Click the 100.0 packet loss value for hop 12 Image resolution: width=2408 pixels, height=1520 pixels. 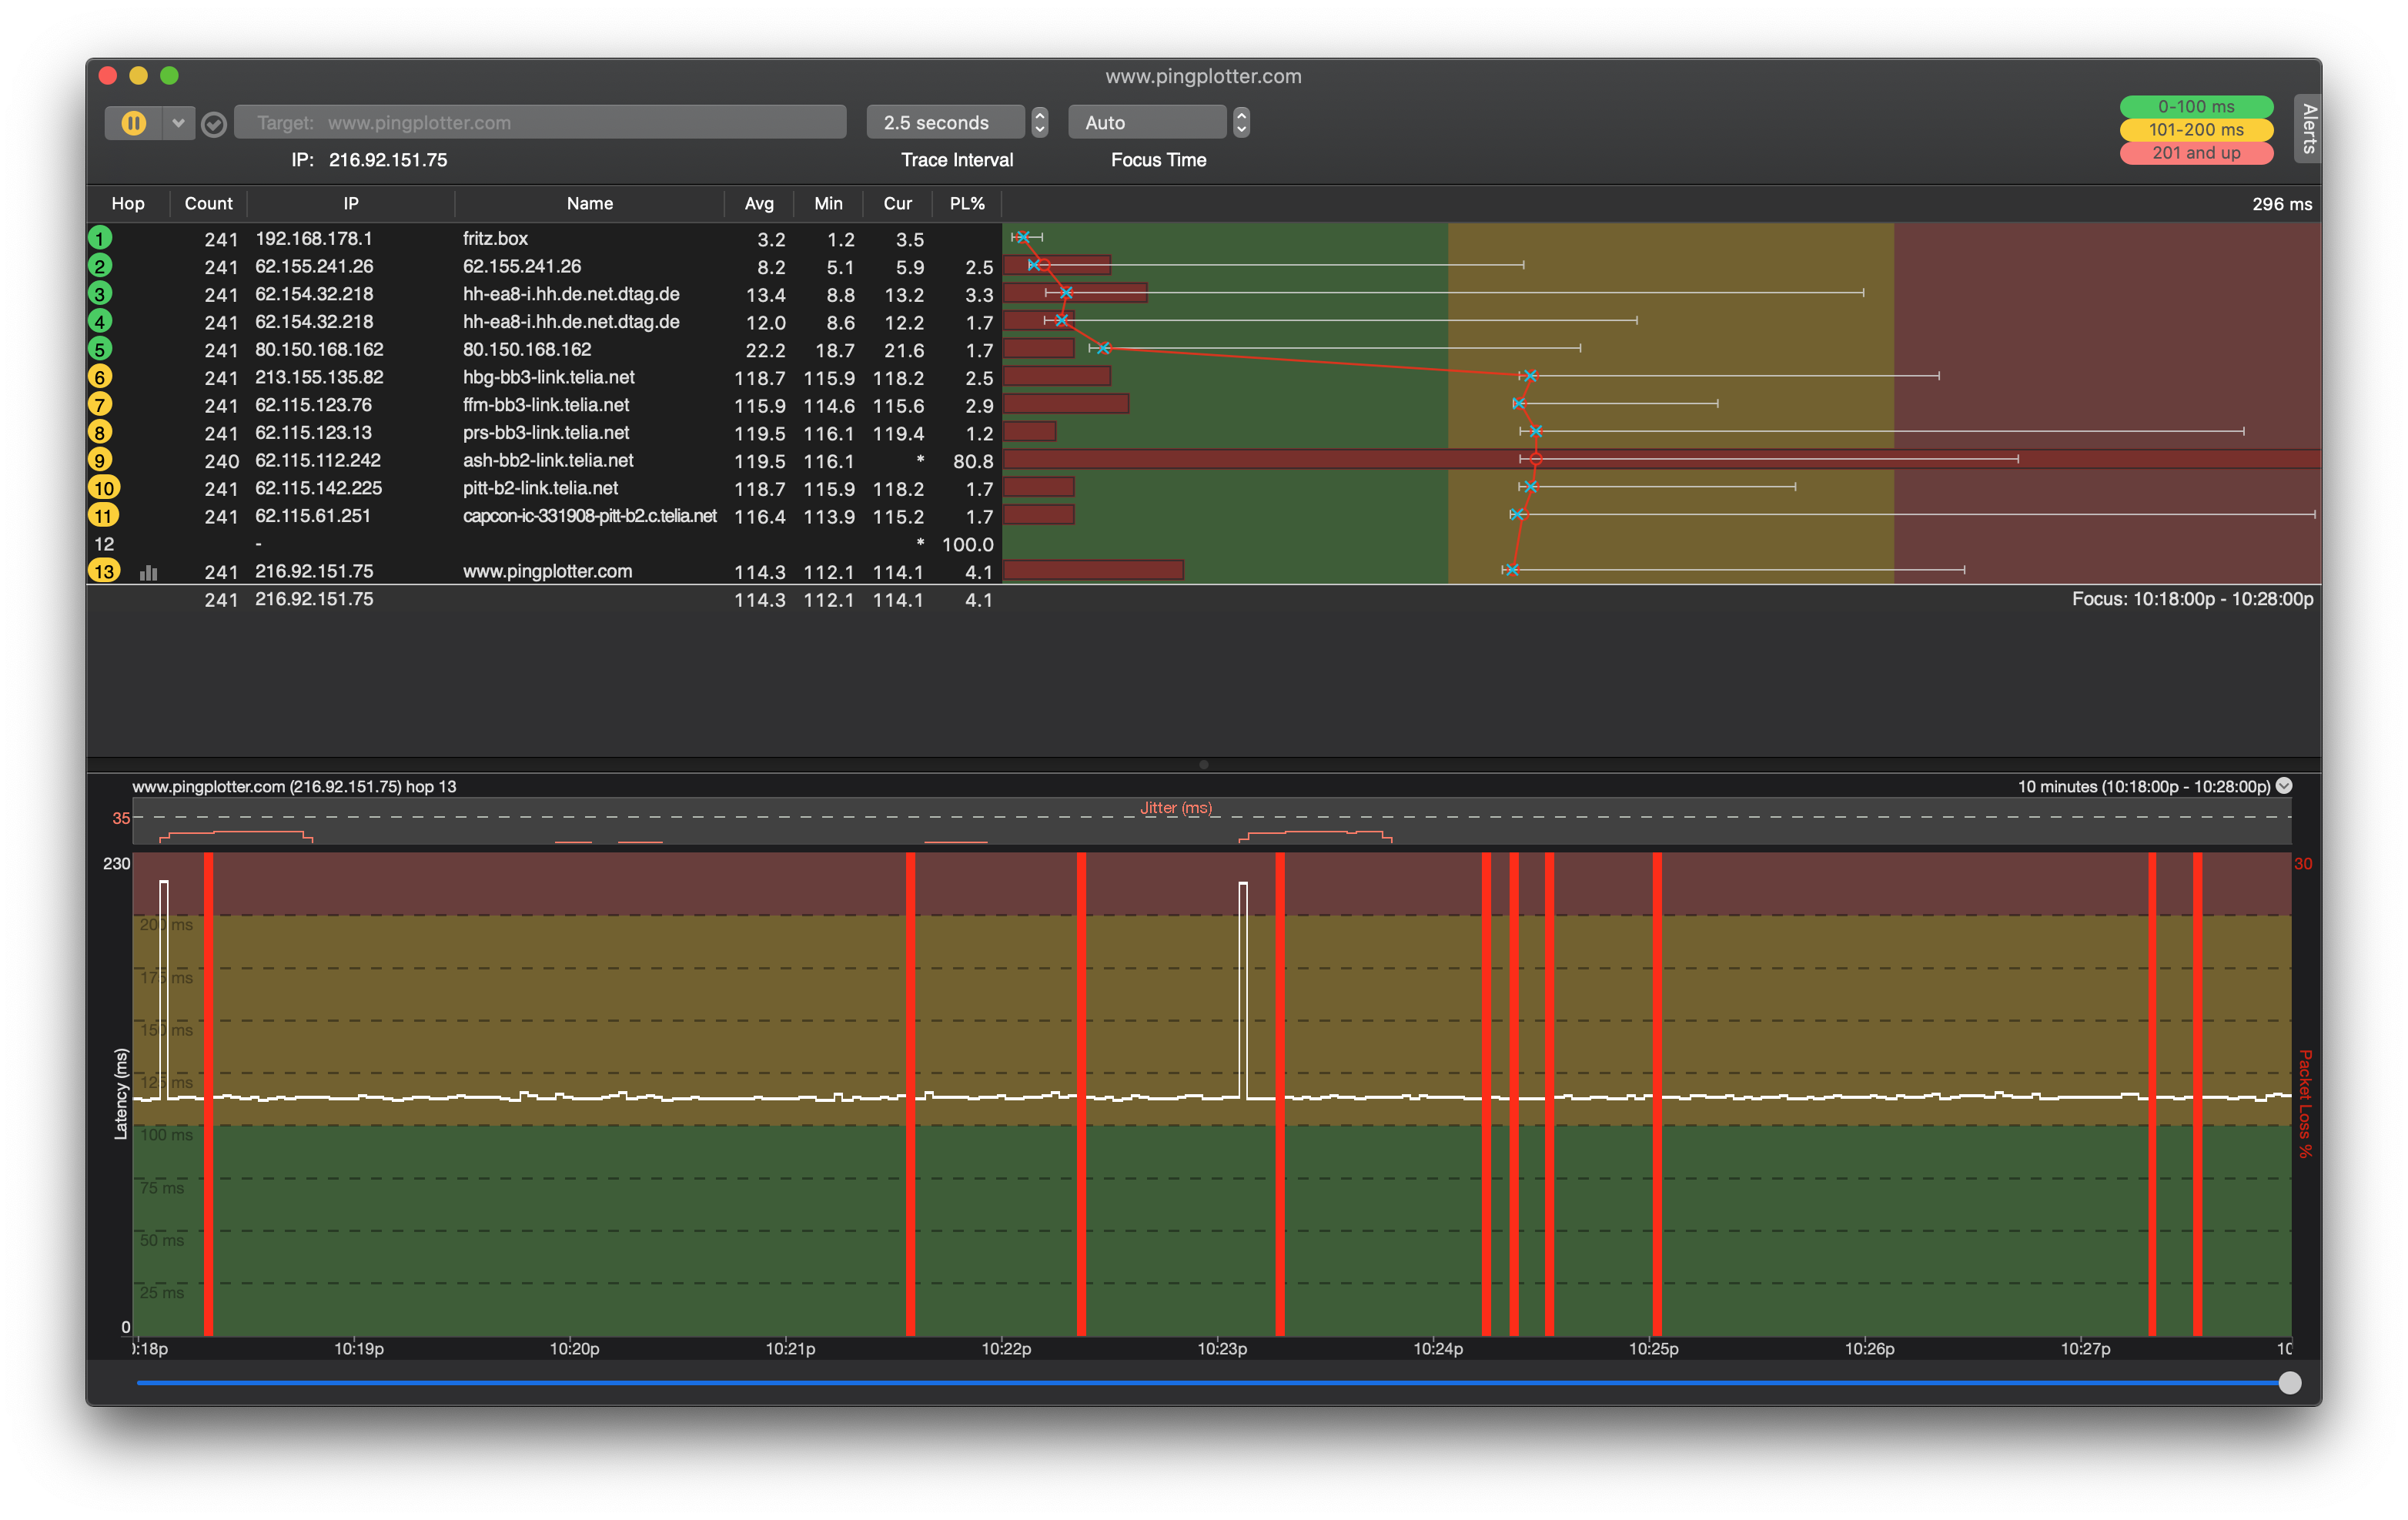(967, 544)
